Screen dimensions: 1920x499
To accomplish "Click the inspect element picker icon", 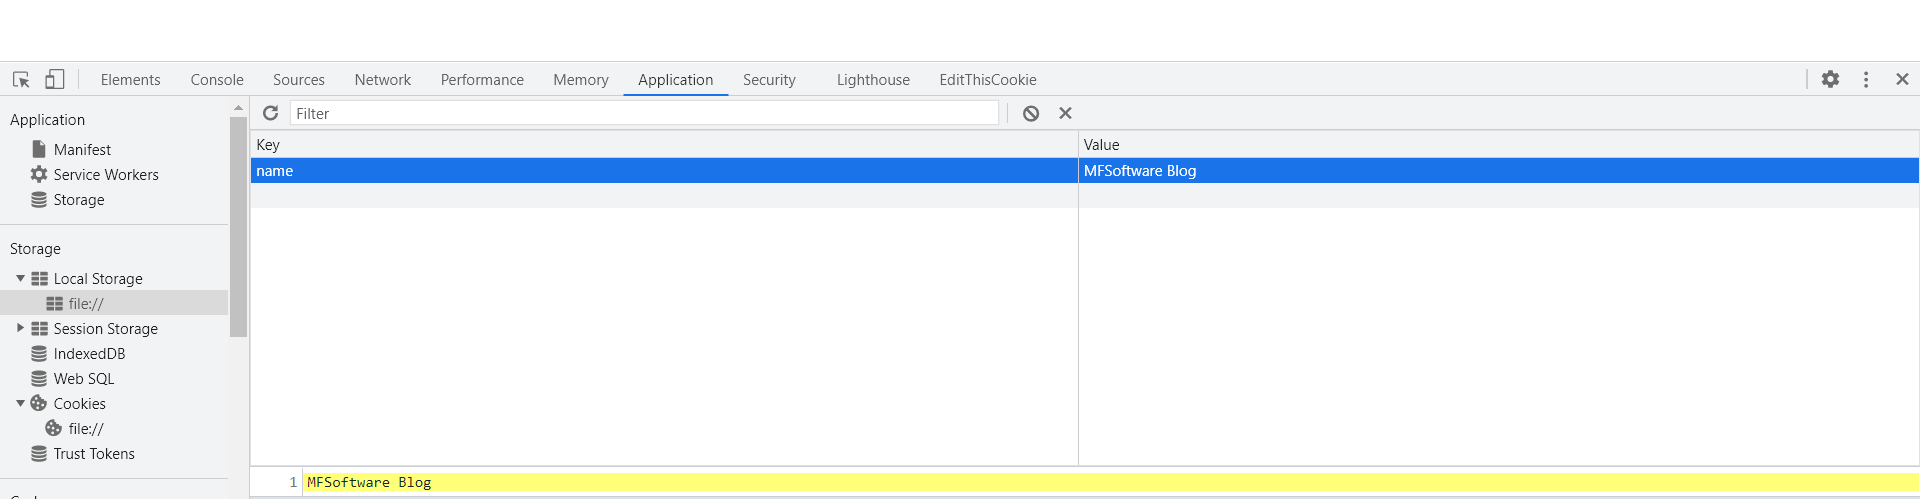I will coord(21,80).
